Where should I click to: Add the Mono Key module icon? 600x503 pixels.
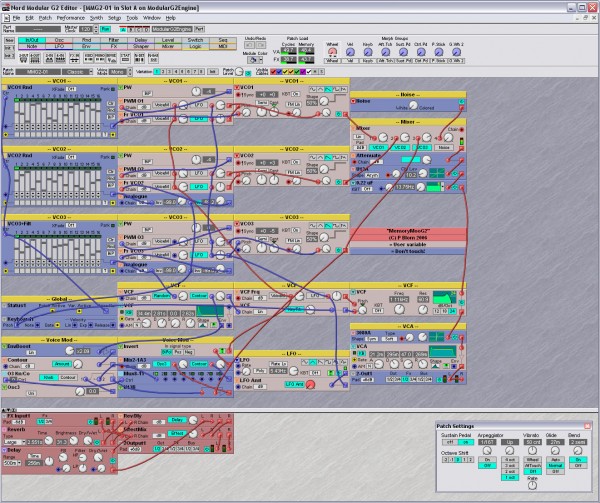100,58
